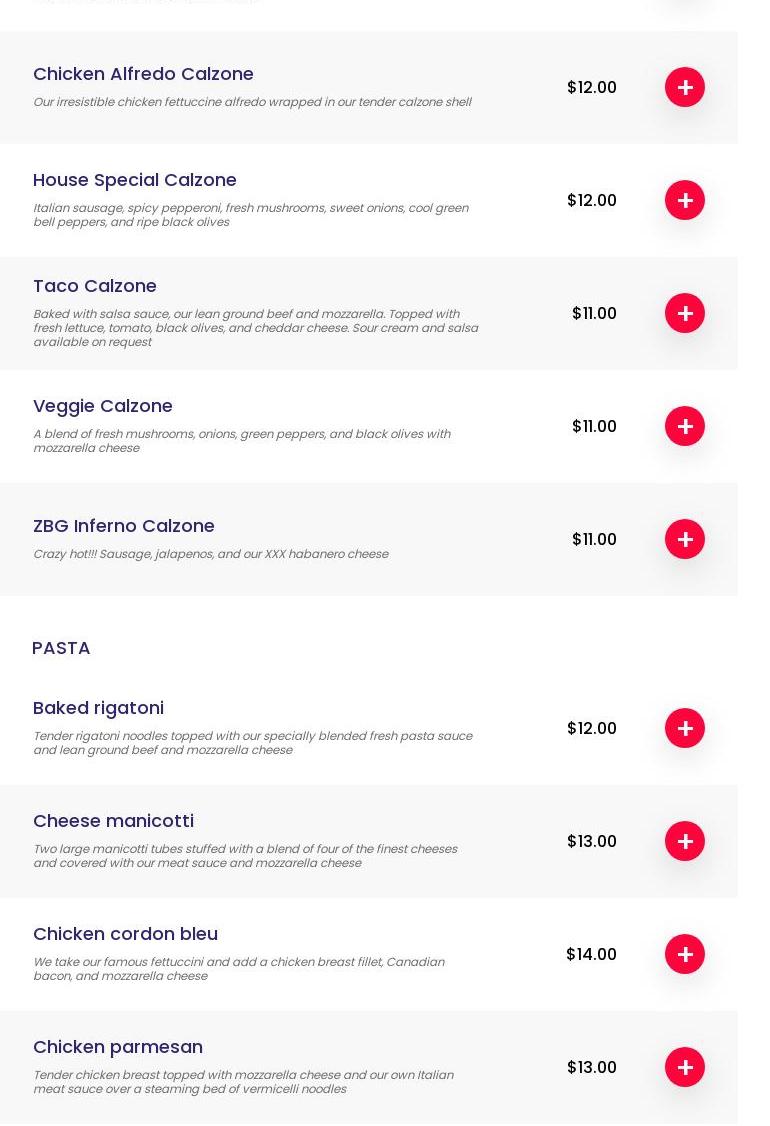This screenshot has width=770, height=1126.
Task: Add Chicken parmesan using plus icon
Action: pyautogui.click(x=685, y=1067)
